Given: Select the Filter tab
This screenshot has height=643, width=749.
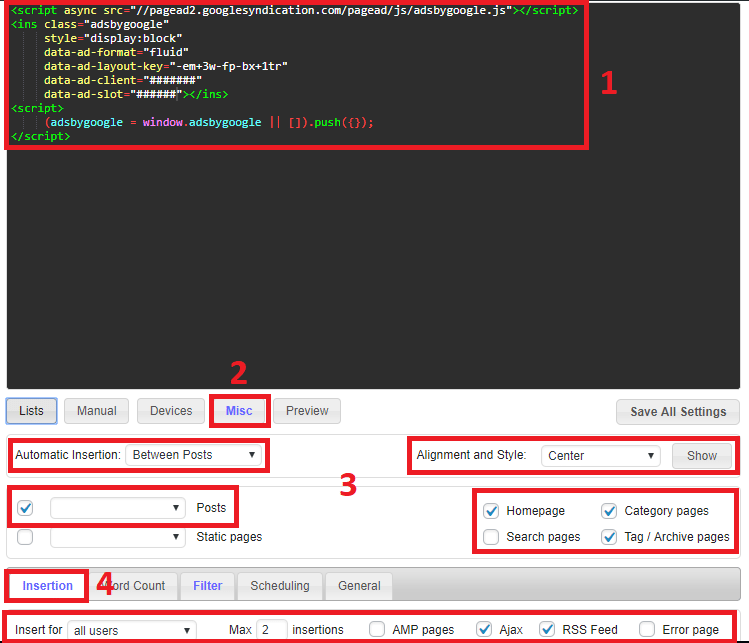Looking at the screenshot, I should 207,586.
